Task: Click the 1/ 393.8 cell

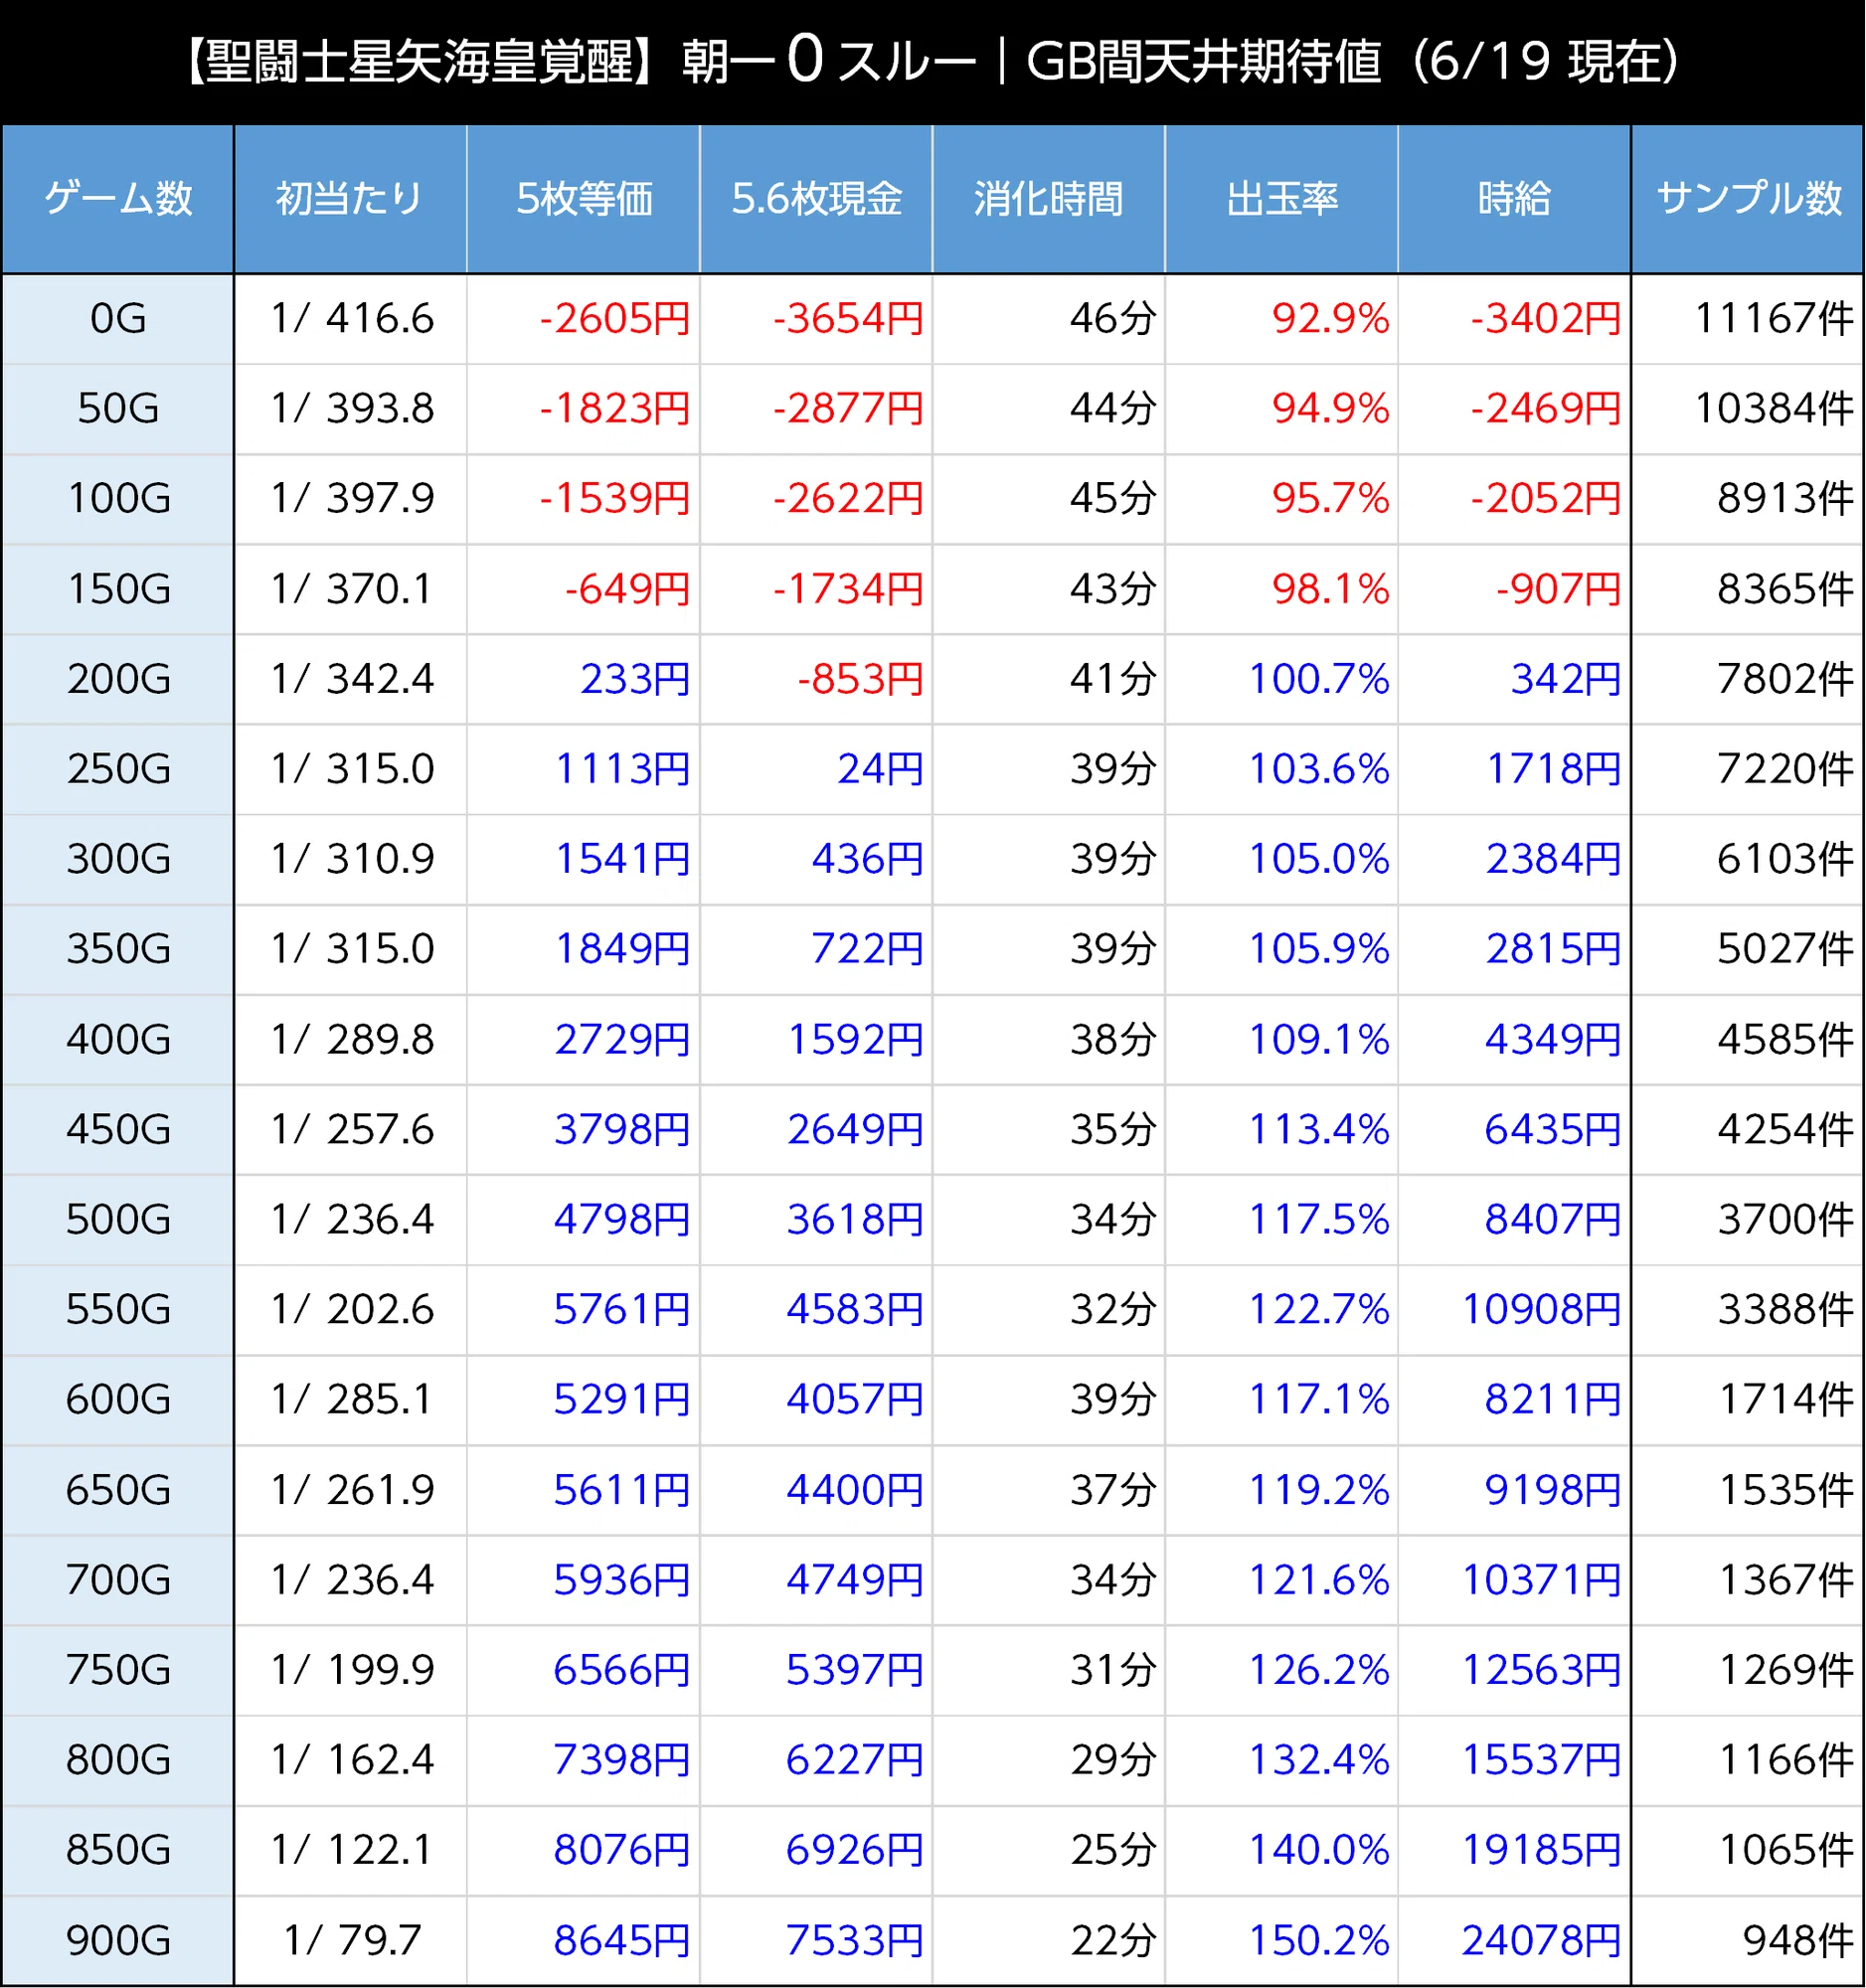Action: coord(352,409)
